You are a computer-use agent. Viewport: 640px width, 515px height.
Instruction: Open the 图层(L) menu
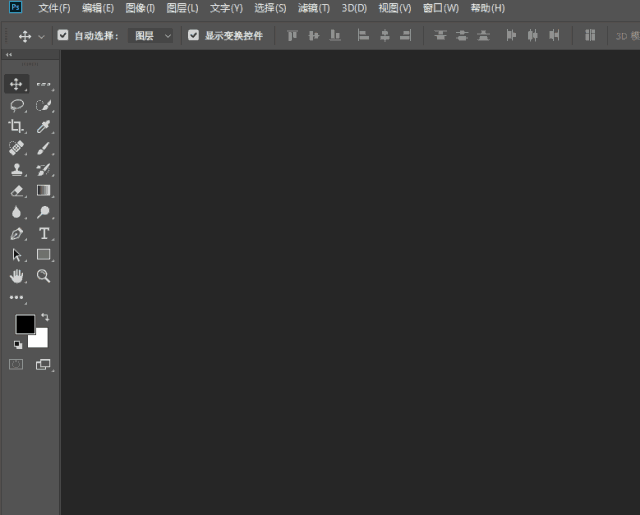click(182, 8)
